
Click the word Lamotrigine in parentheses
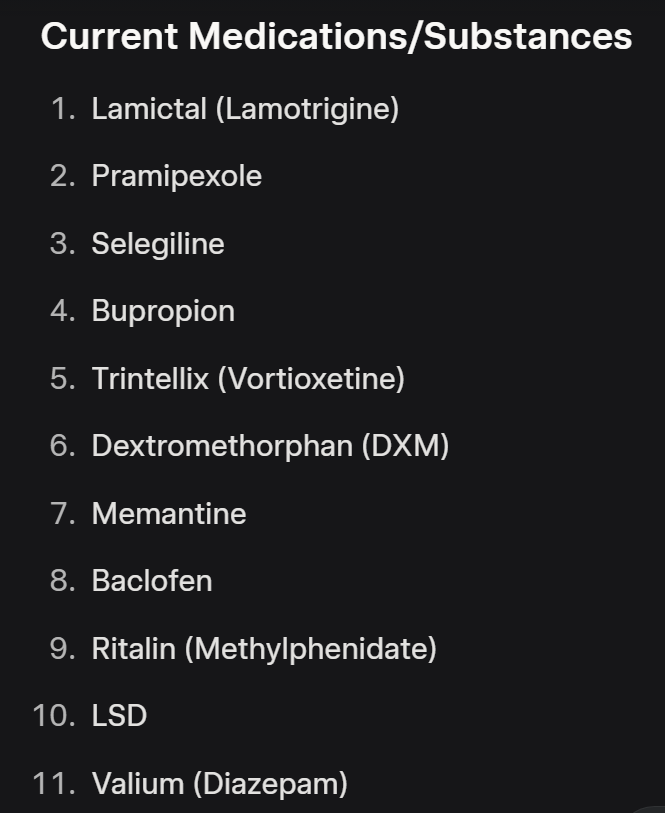(x=307, y=109)
